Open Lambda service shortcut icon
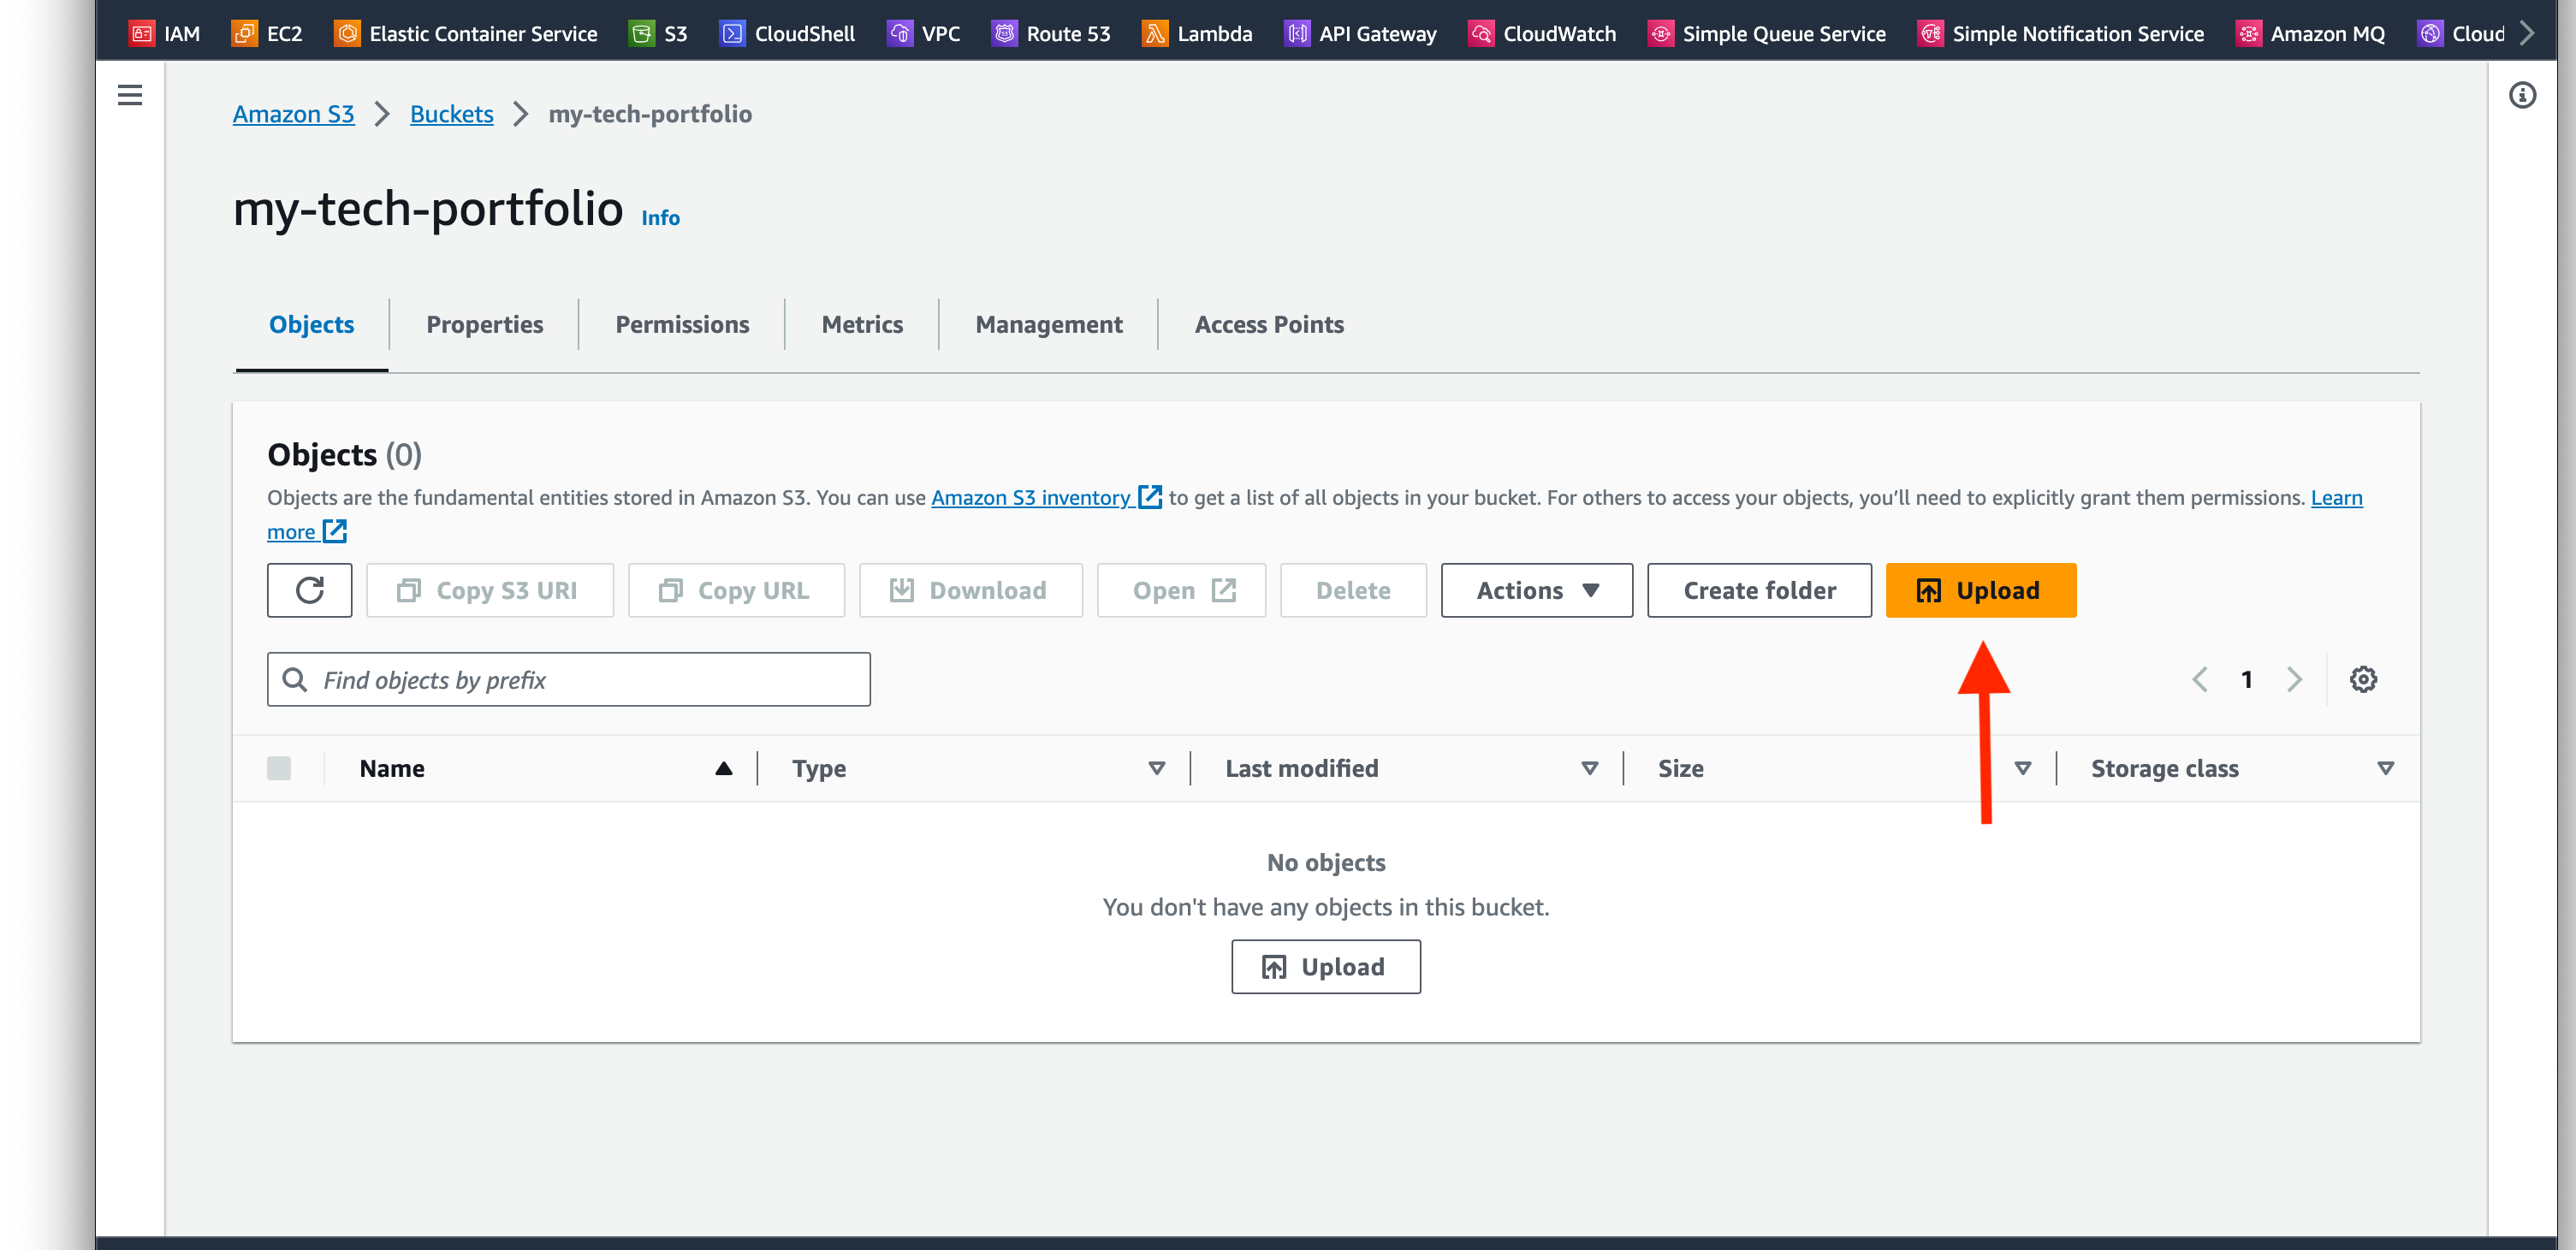This screenshot has width=2576, height=1250. coord(1154,33)
